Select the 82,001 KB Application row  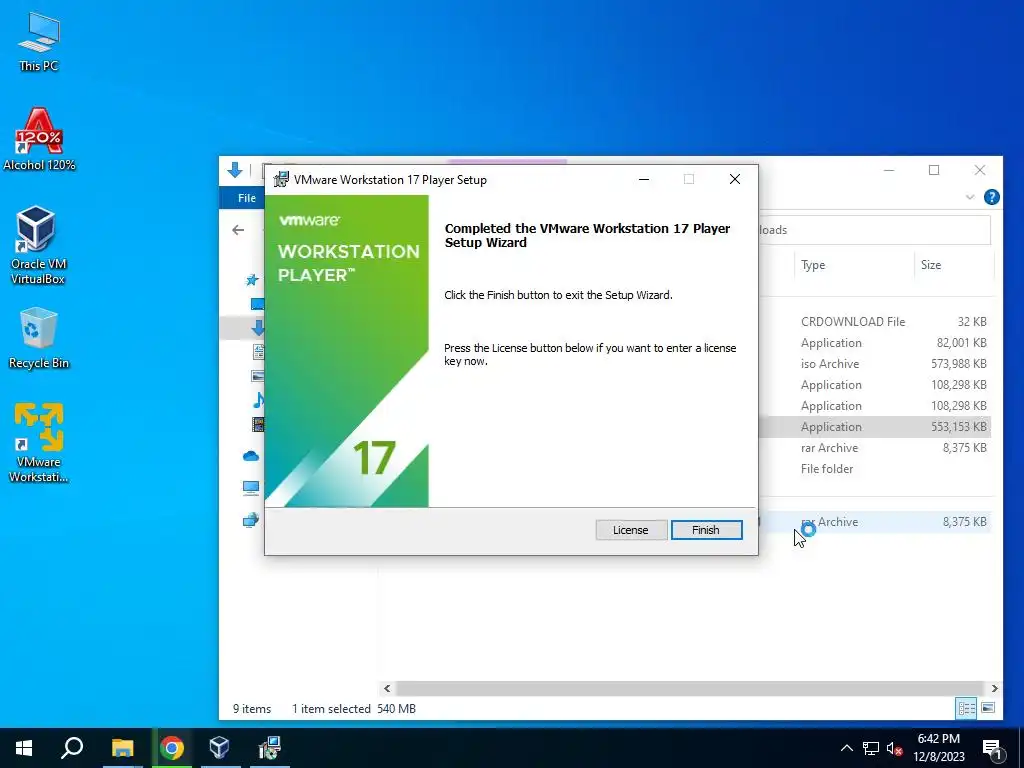click(875, 343)
